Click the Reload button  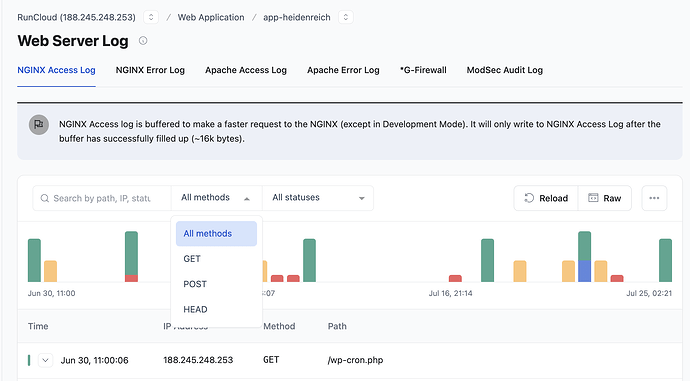tap(546, 198)
